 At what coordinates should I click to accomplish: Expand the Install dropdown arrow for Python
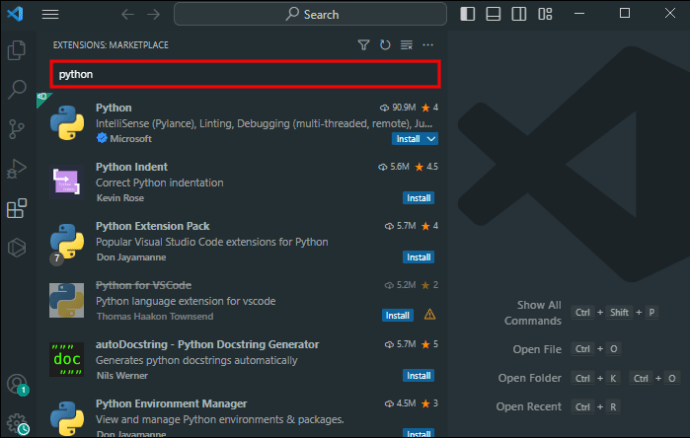click(431, 139)
